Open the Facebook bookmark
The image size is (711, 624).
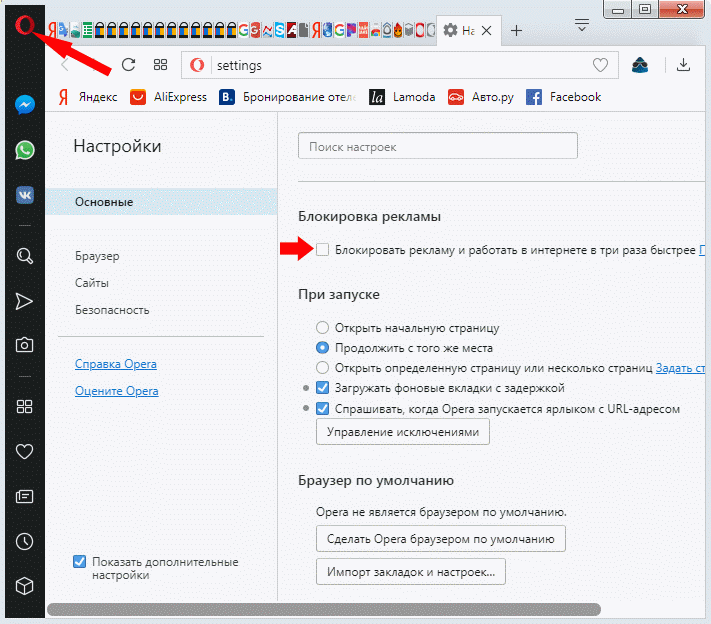click(564, 97)
